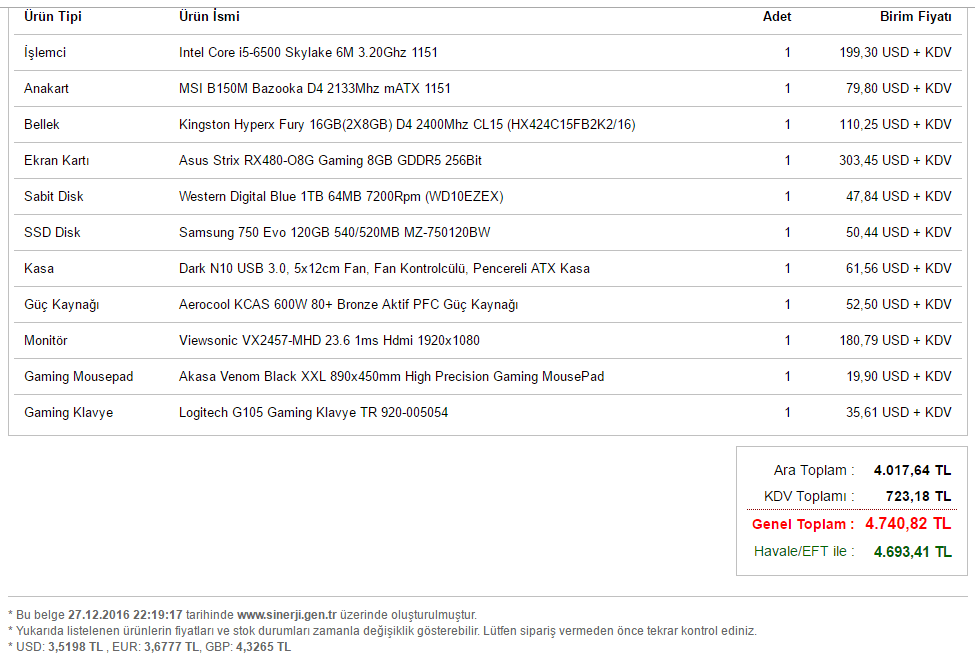The image size is (975, 656).
Task: Click 'Kingston Hyperx Fury 16GB' product name
Action: (x=407, y=125)
